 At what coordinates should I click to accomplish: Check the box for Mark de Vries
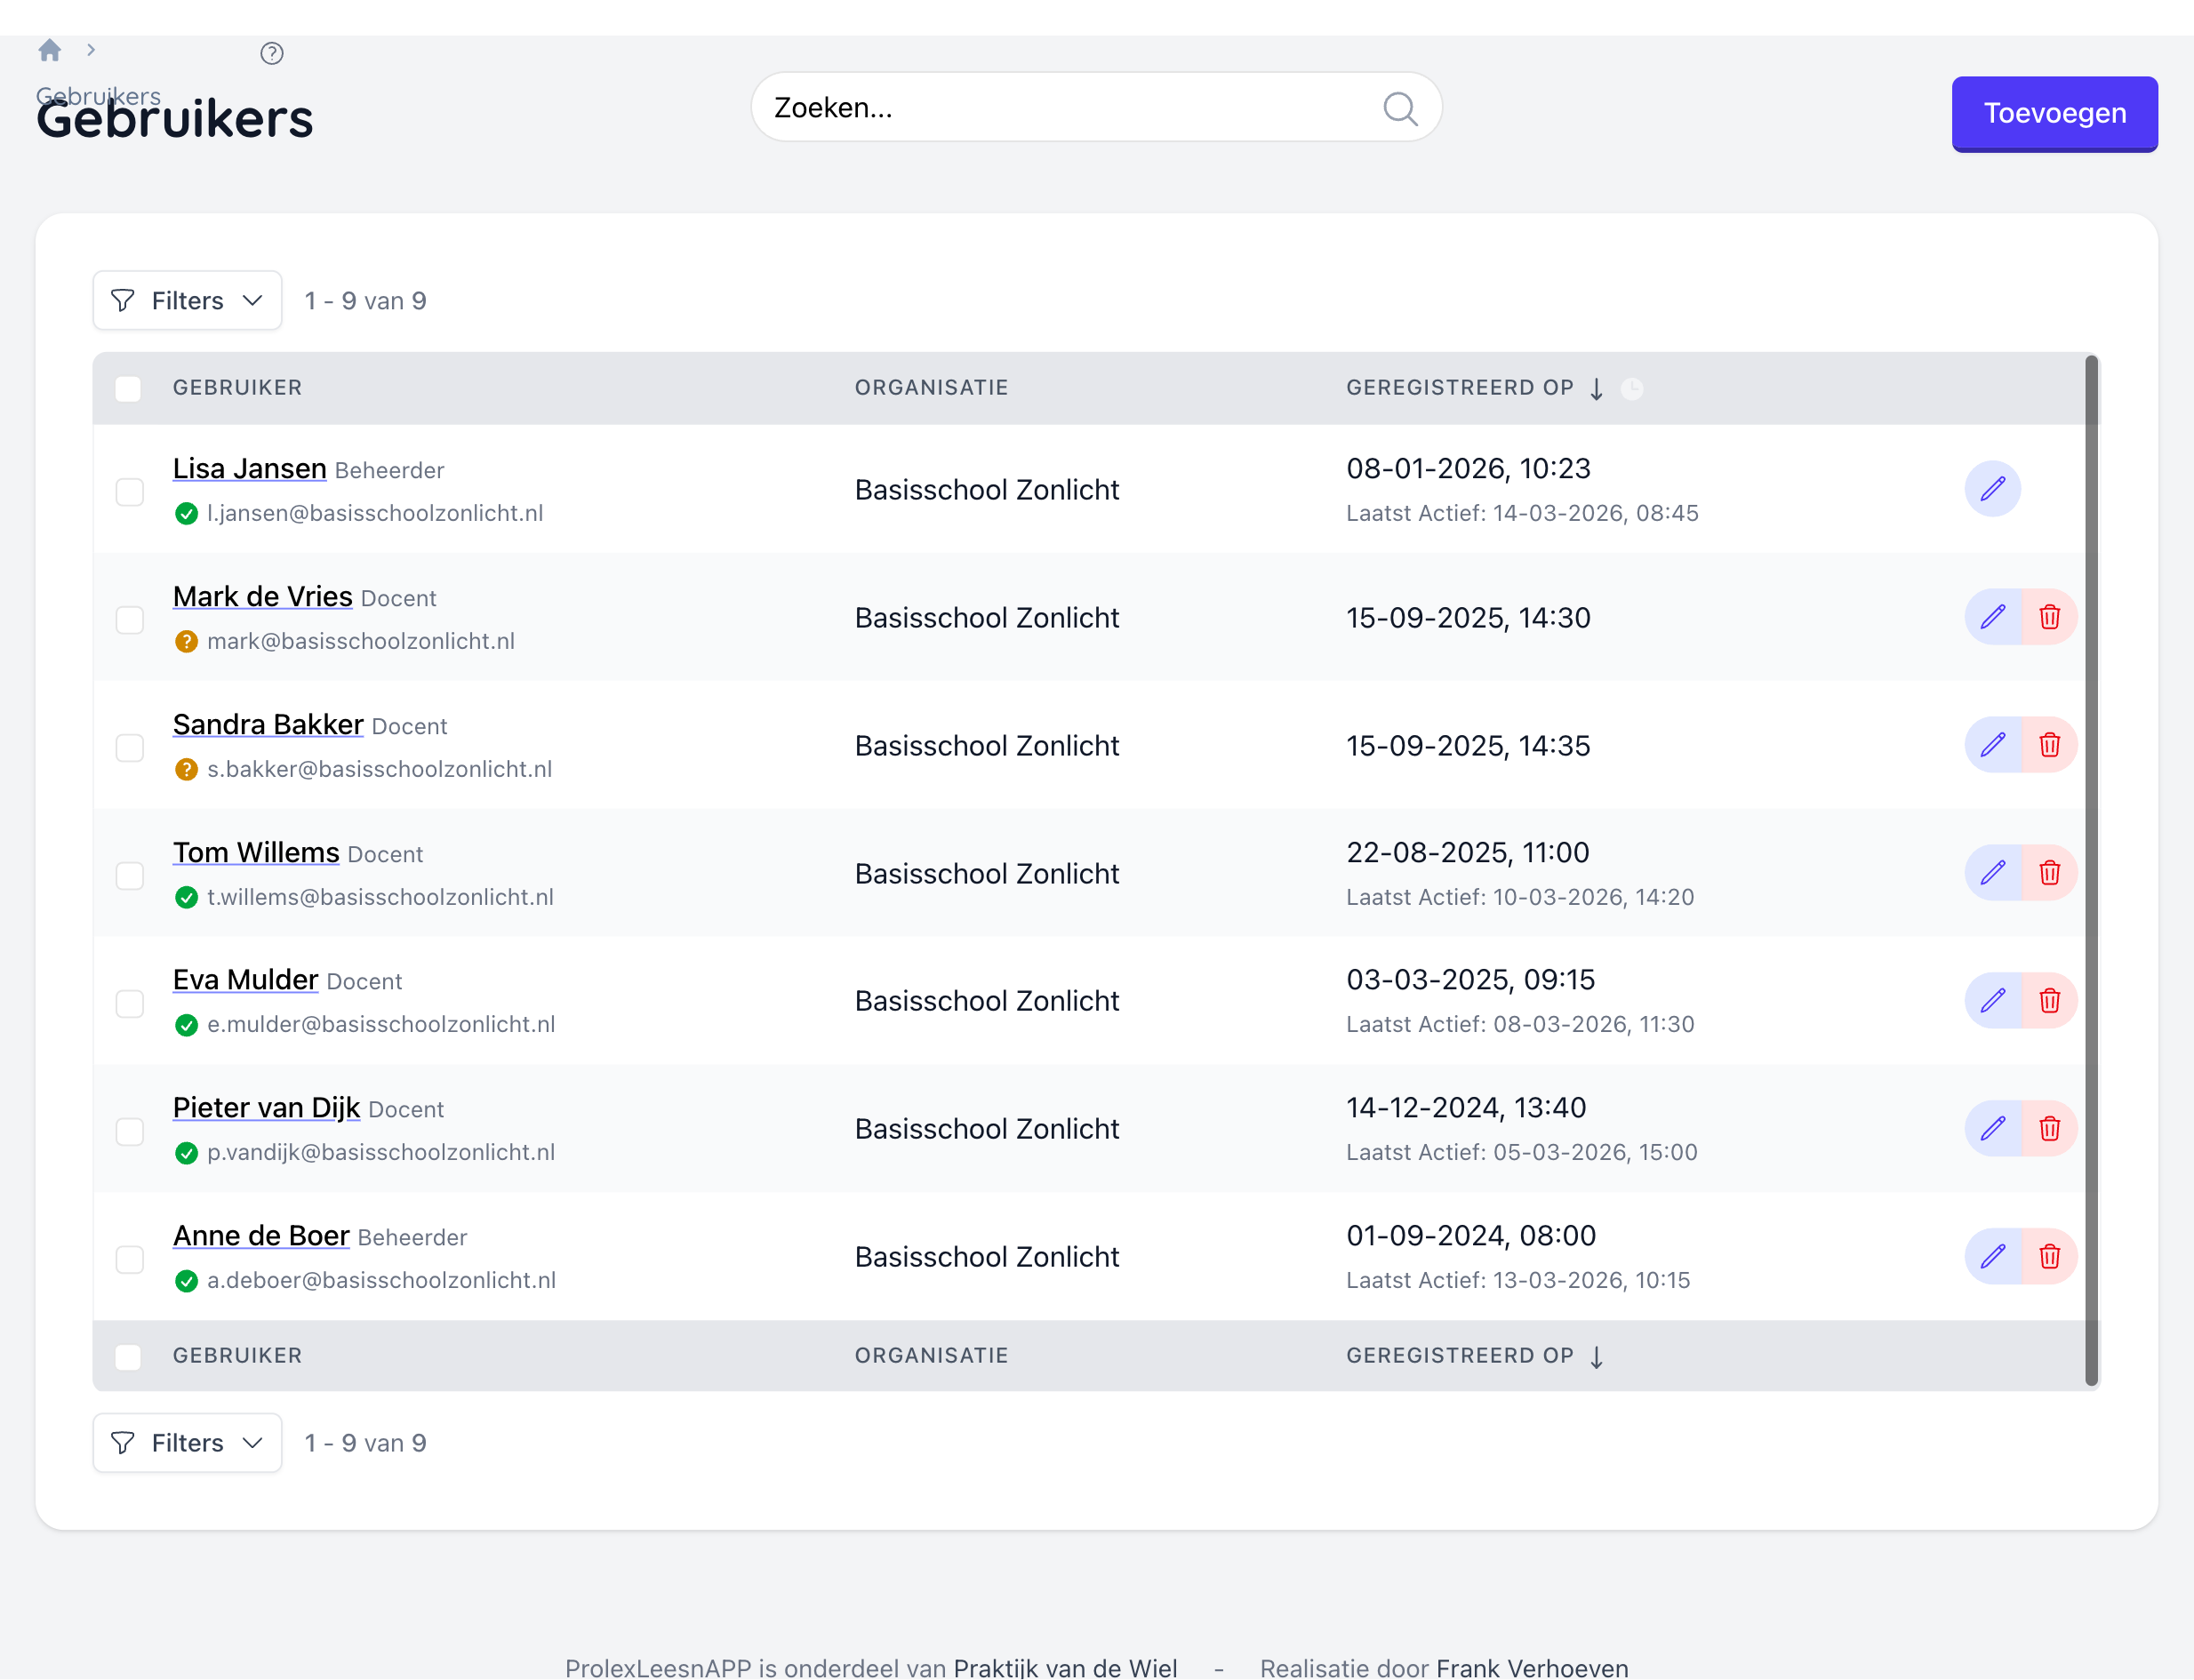[x=130, y=620]
